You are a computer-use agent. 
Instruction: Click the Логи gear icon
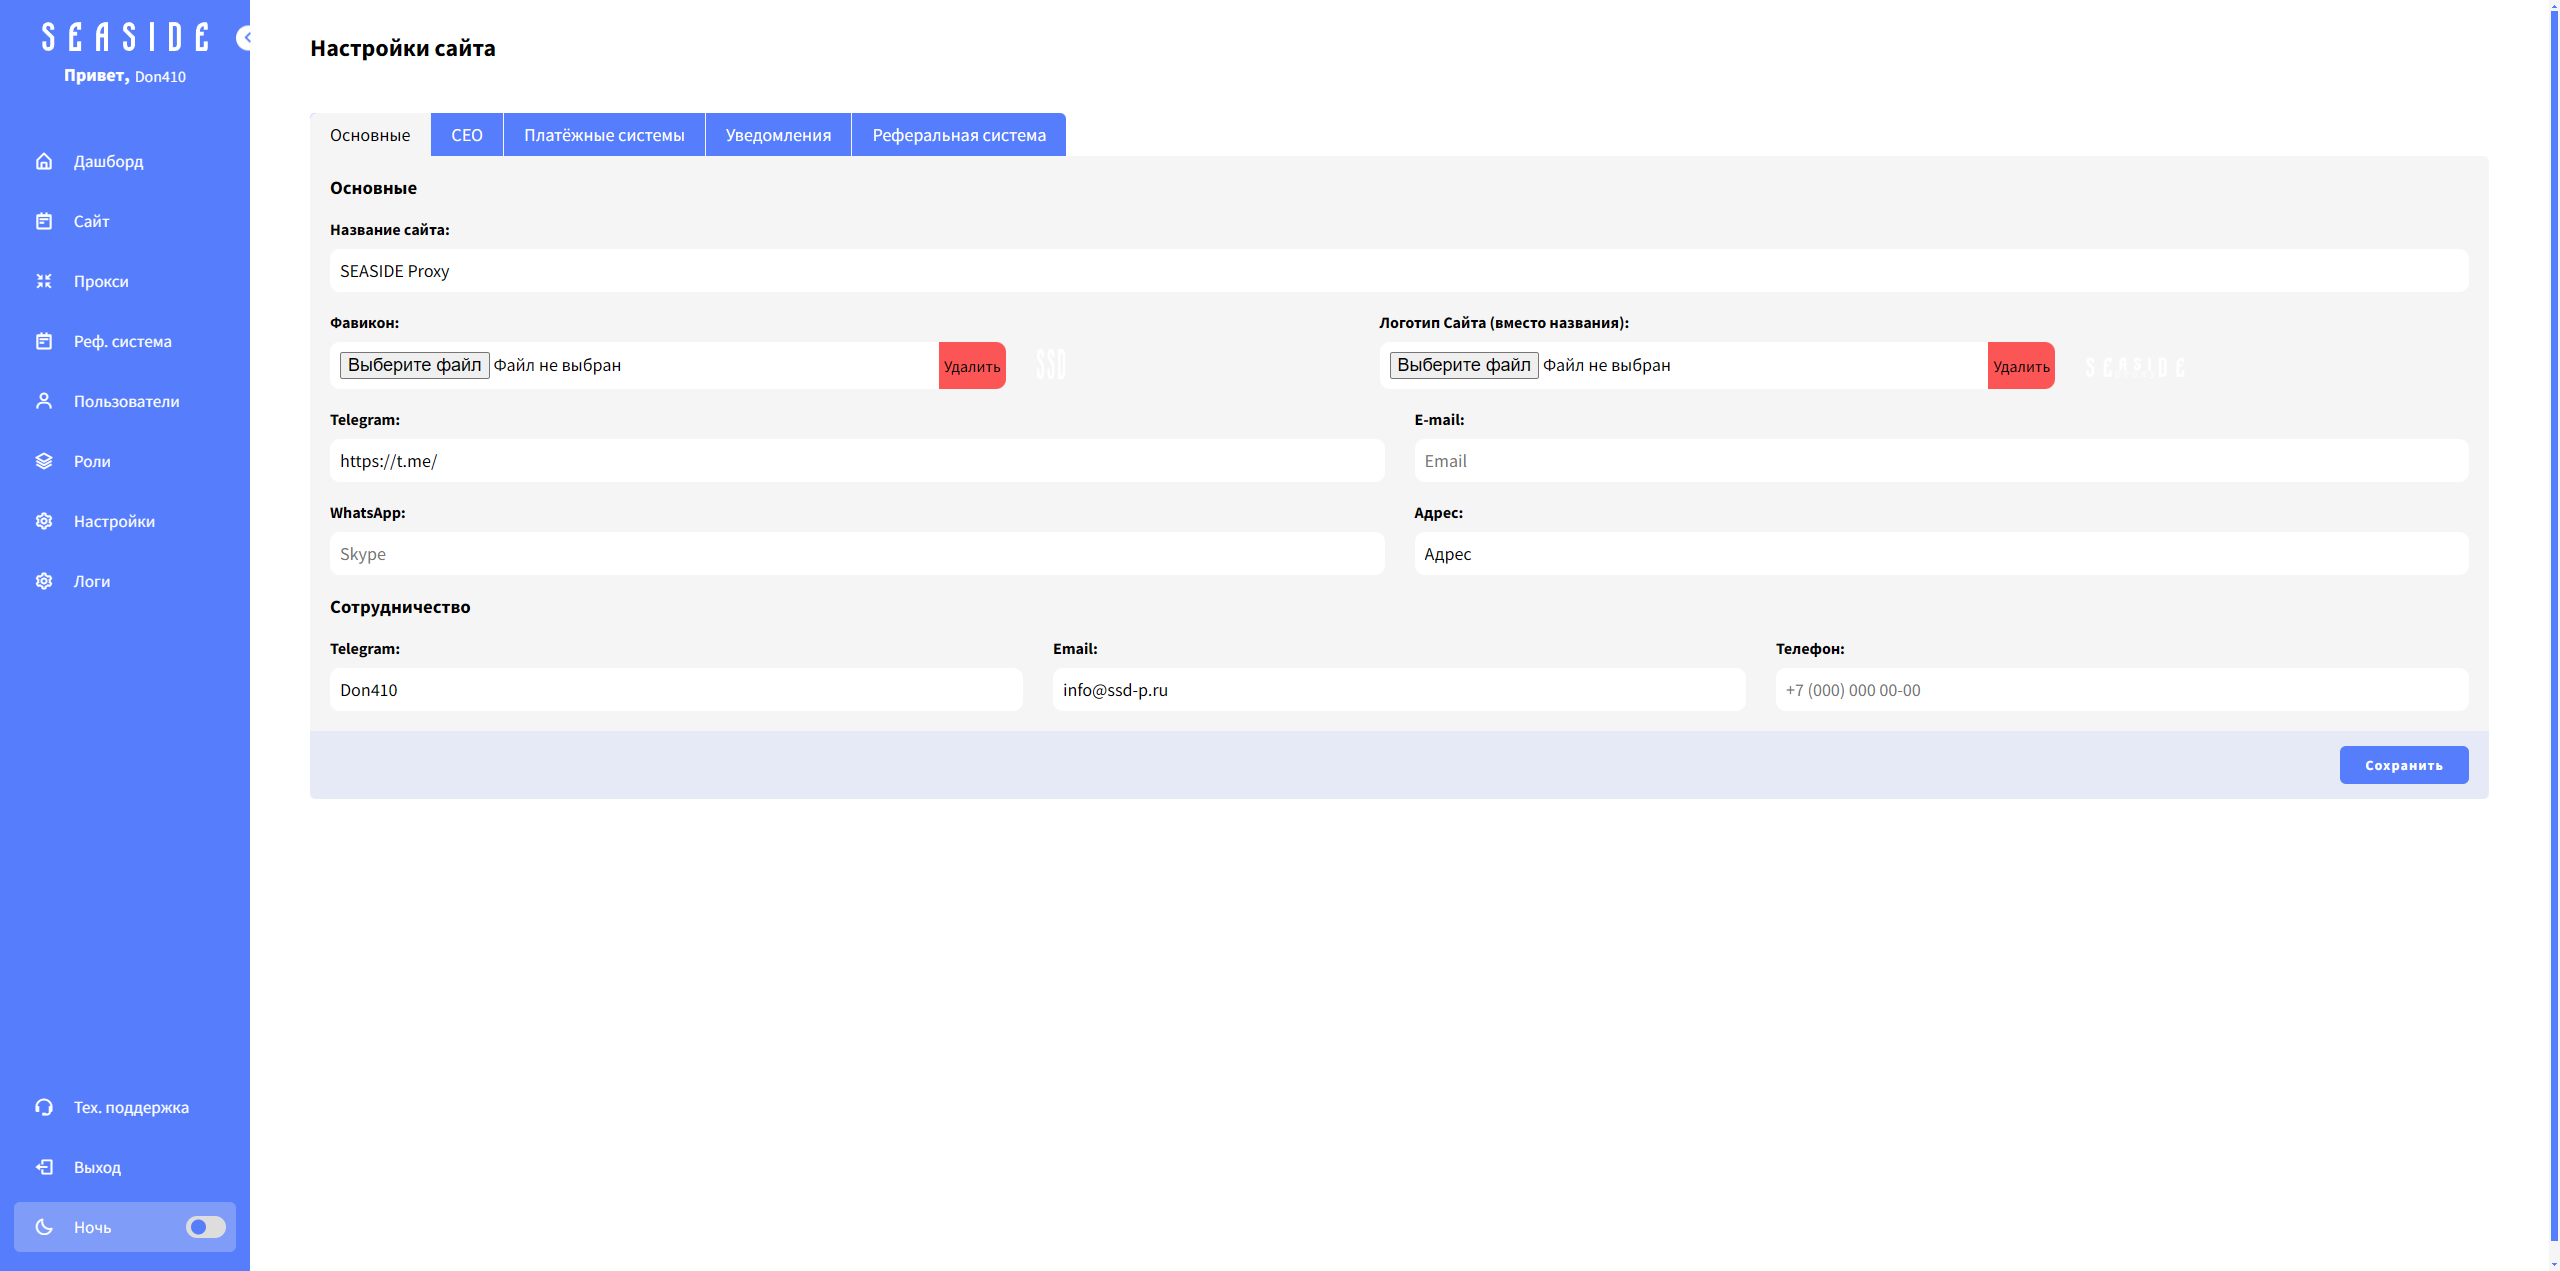[44, 581]
